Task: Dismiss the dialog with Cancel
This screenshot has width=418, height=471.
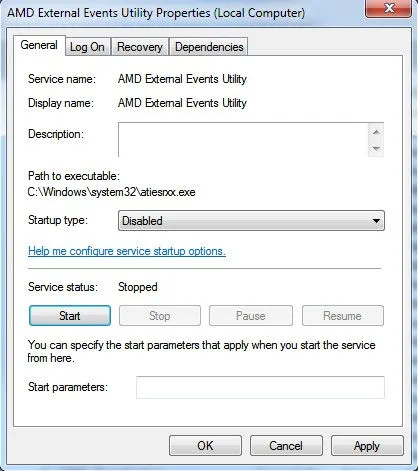Action: tap(286, 446)
